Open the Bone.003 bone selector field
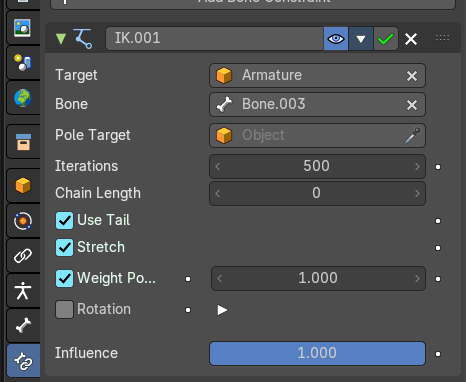This screenshot has height=382, width=466. 317,104
